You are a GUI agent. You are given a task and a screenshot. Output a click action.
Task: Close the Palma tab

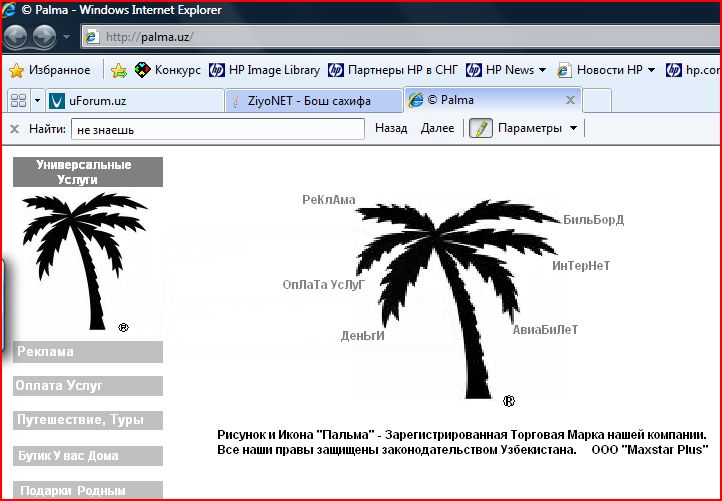[570, 100]
